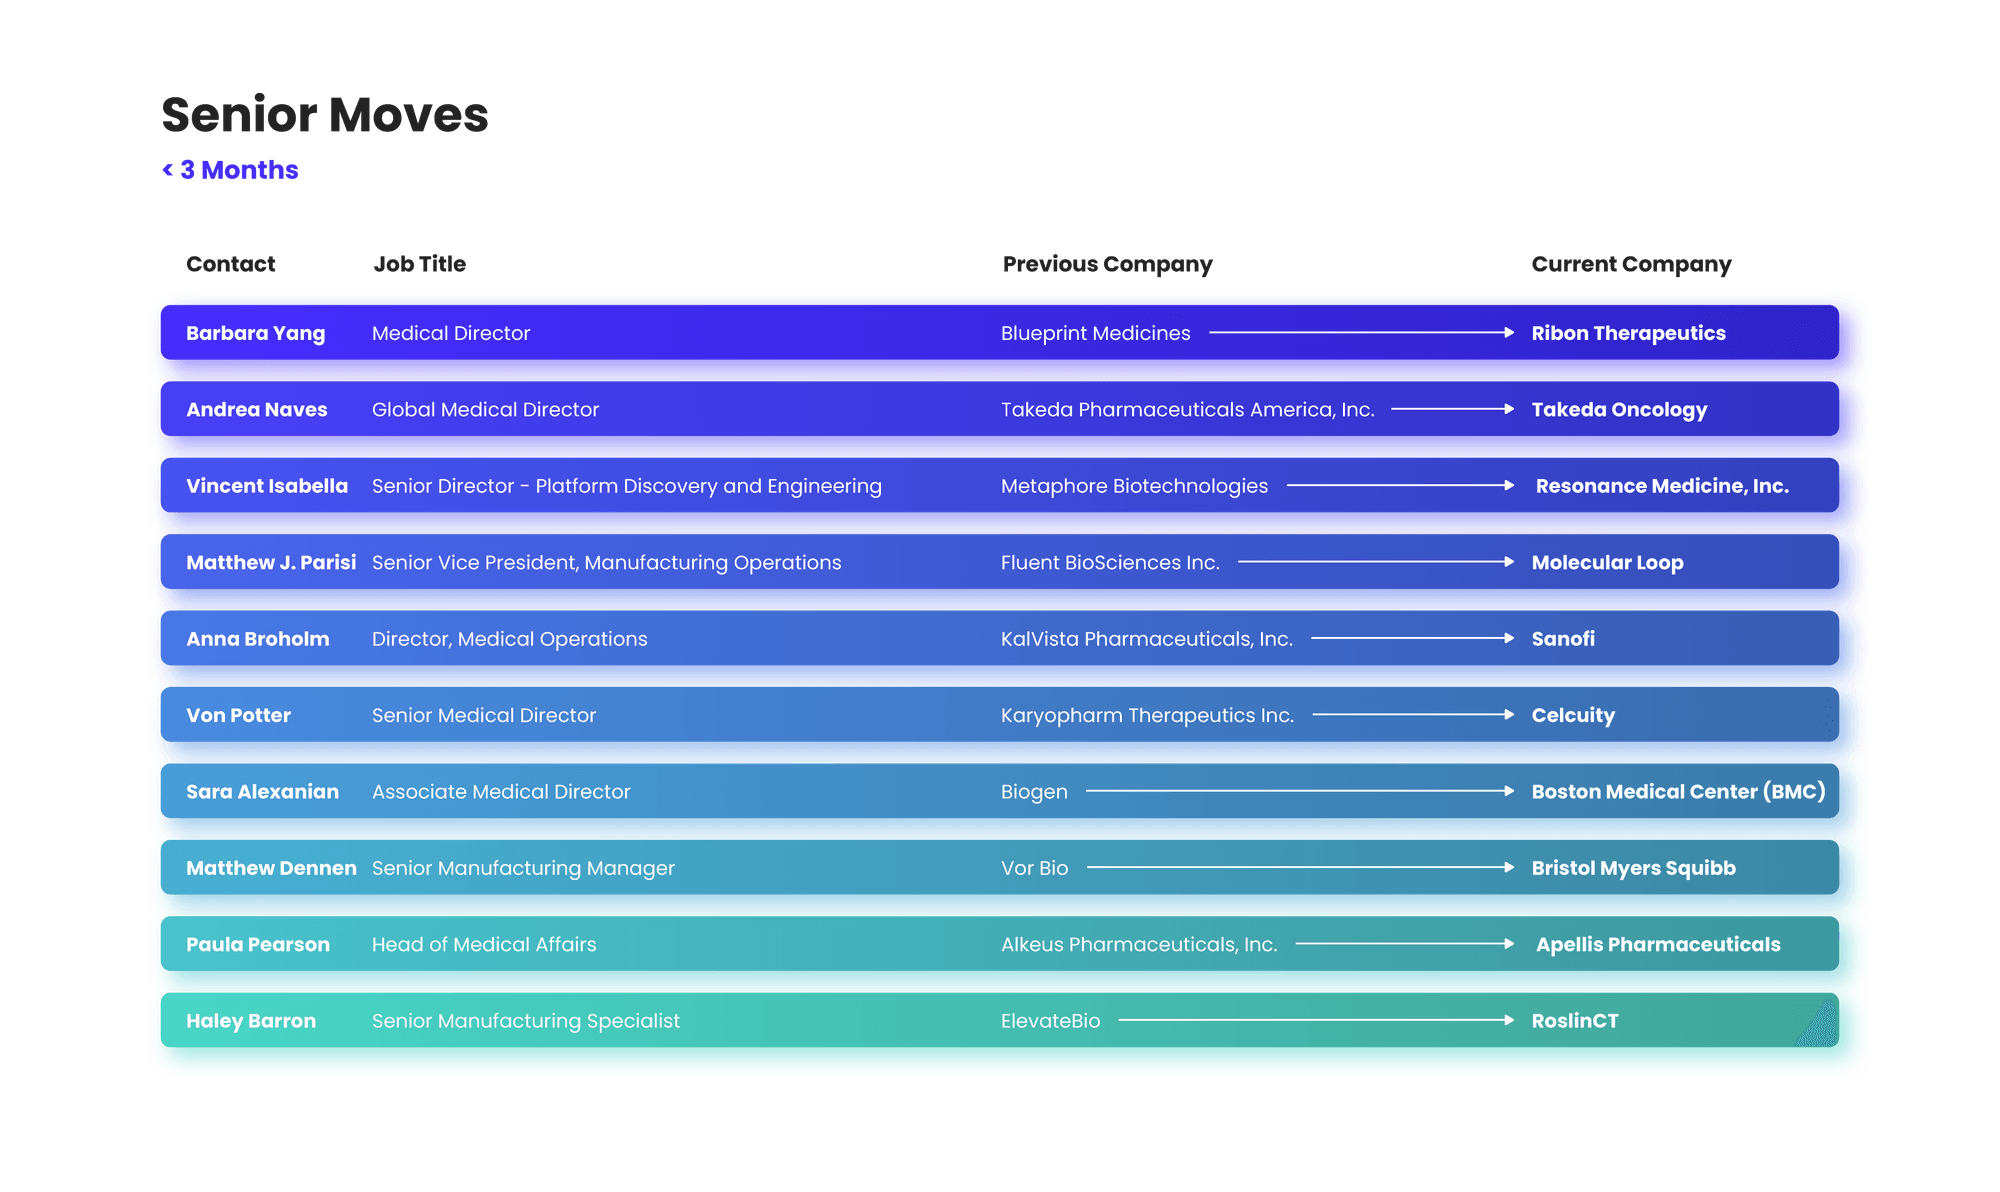Click 'Senior Vice President, Manufacturing Operations'
Image resolution: width=2000 pixels, height=1192 pixels.
607,562
